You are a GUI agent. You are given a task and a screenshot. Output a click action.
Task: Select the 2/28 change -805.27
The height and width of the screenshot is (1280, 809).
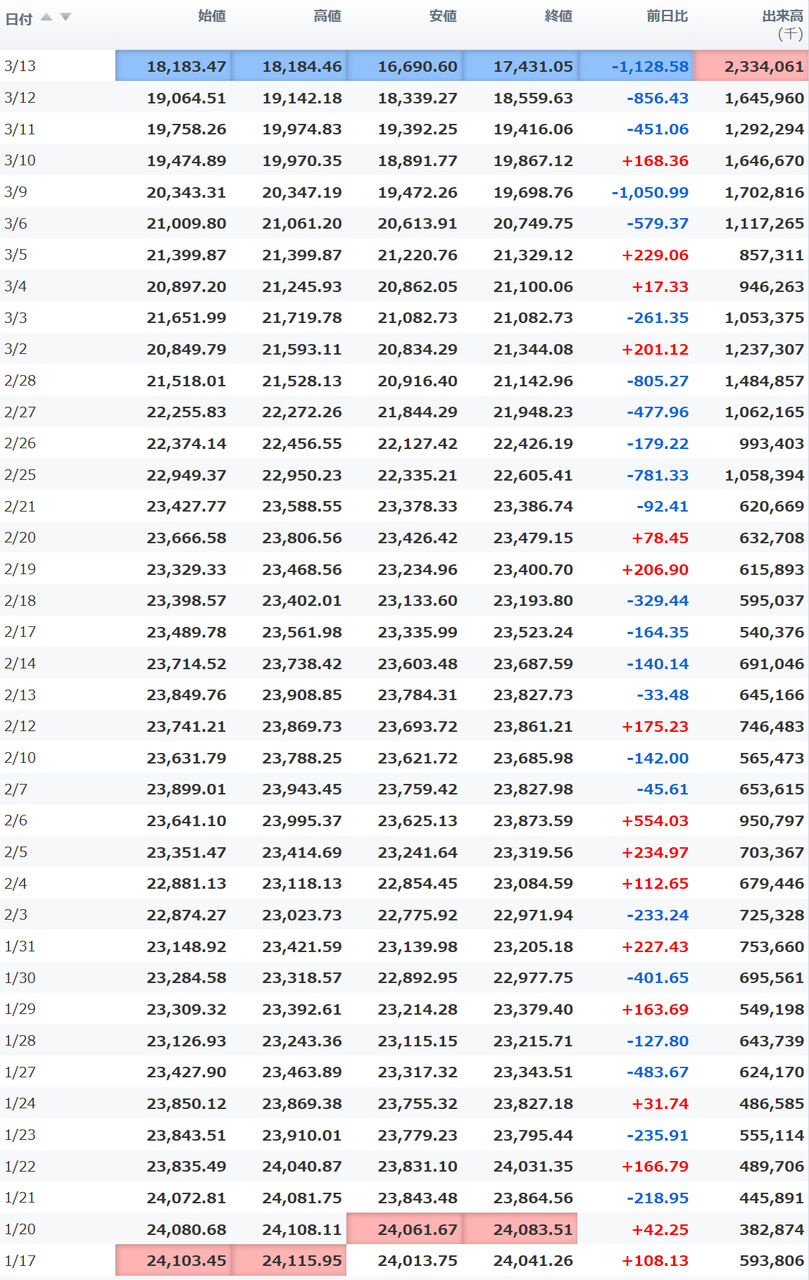click(x=658, y=380)
